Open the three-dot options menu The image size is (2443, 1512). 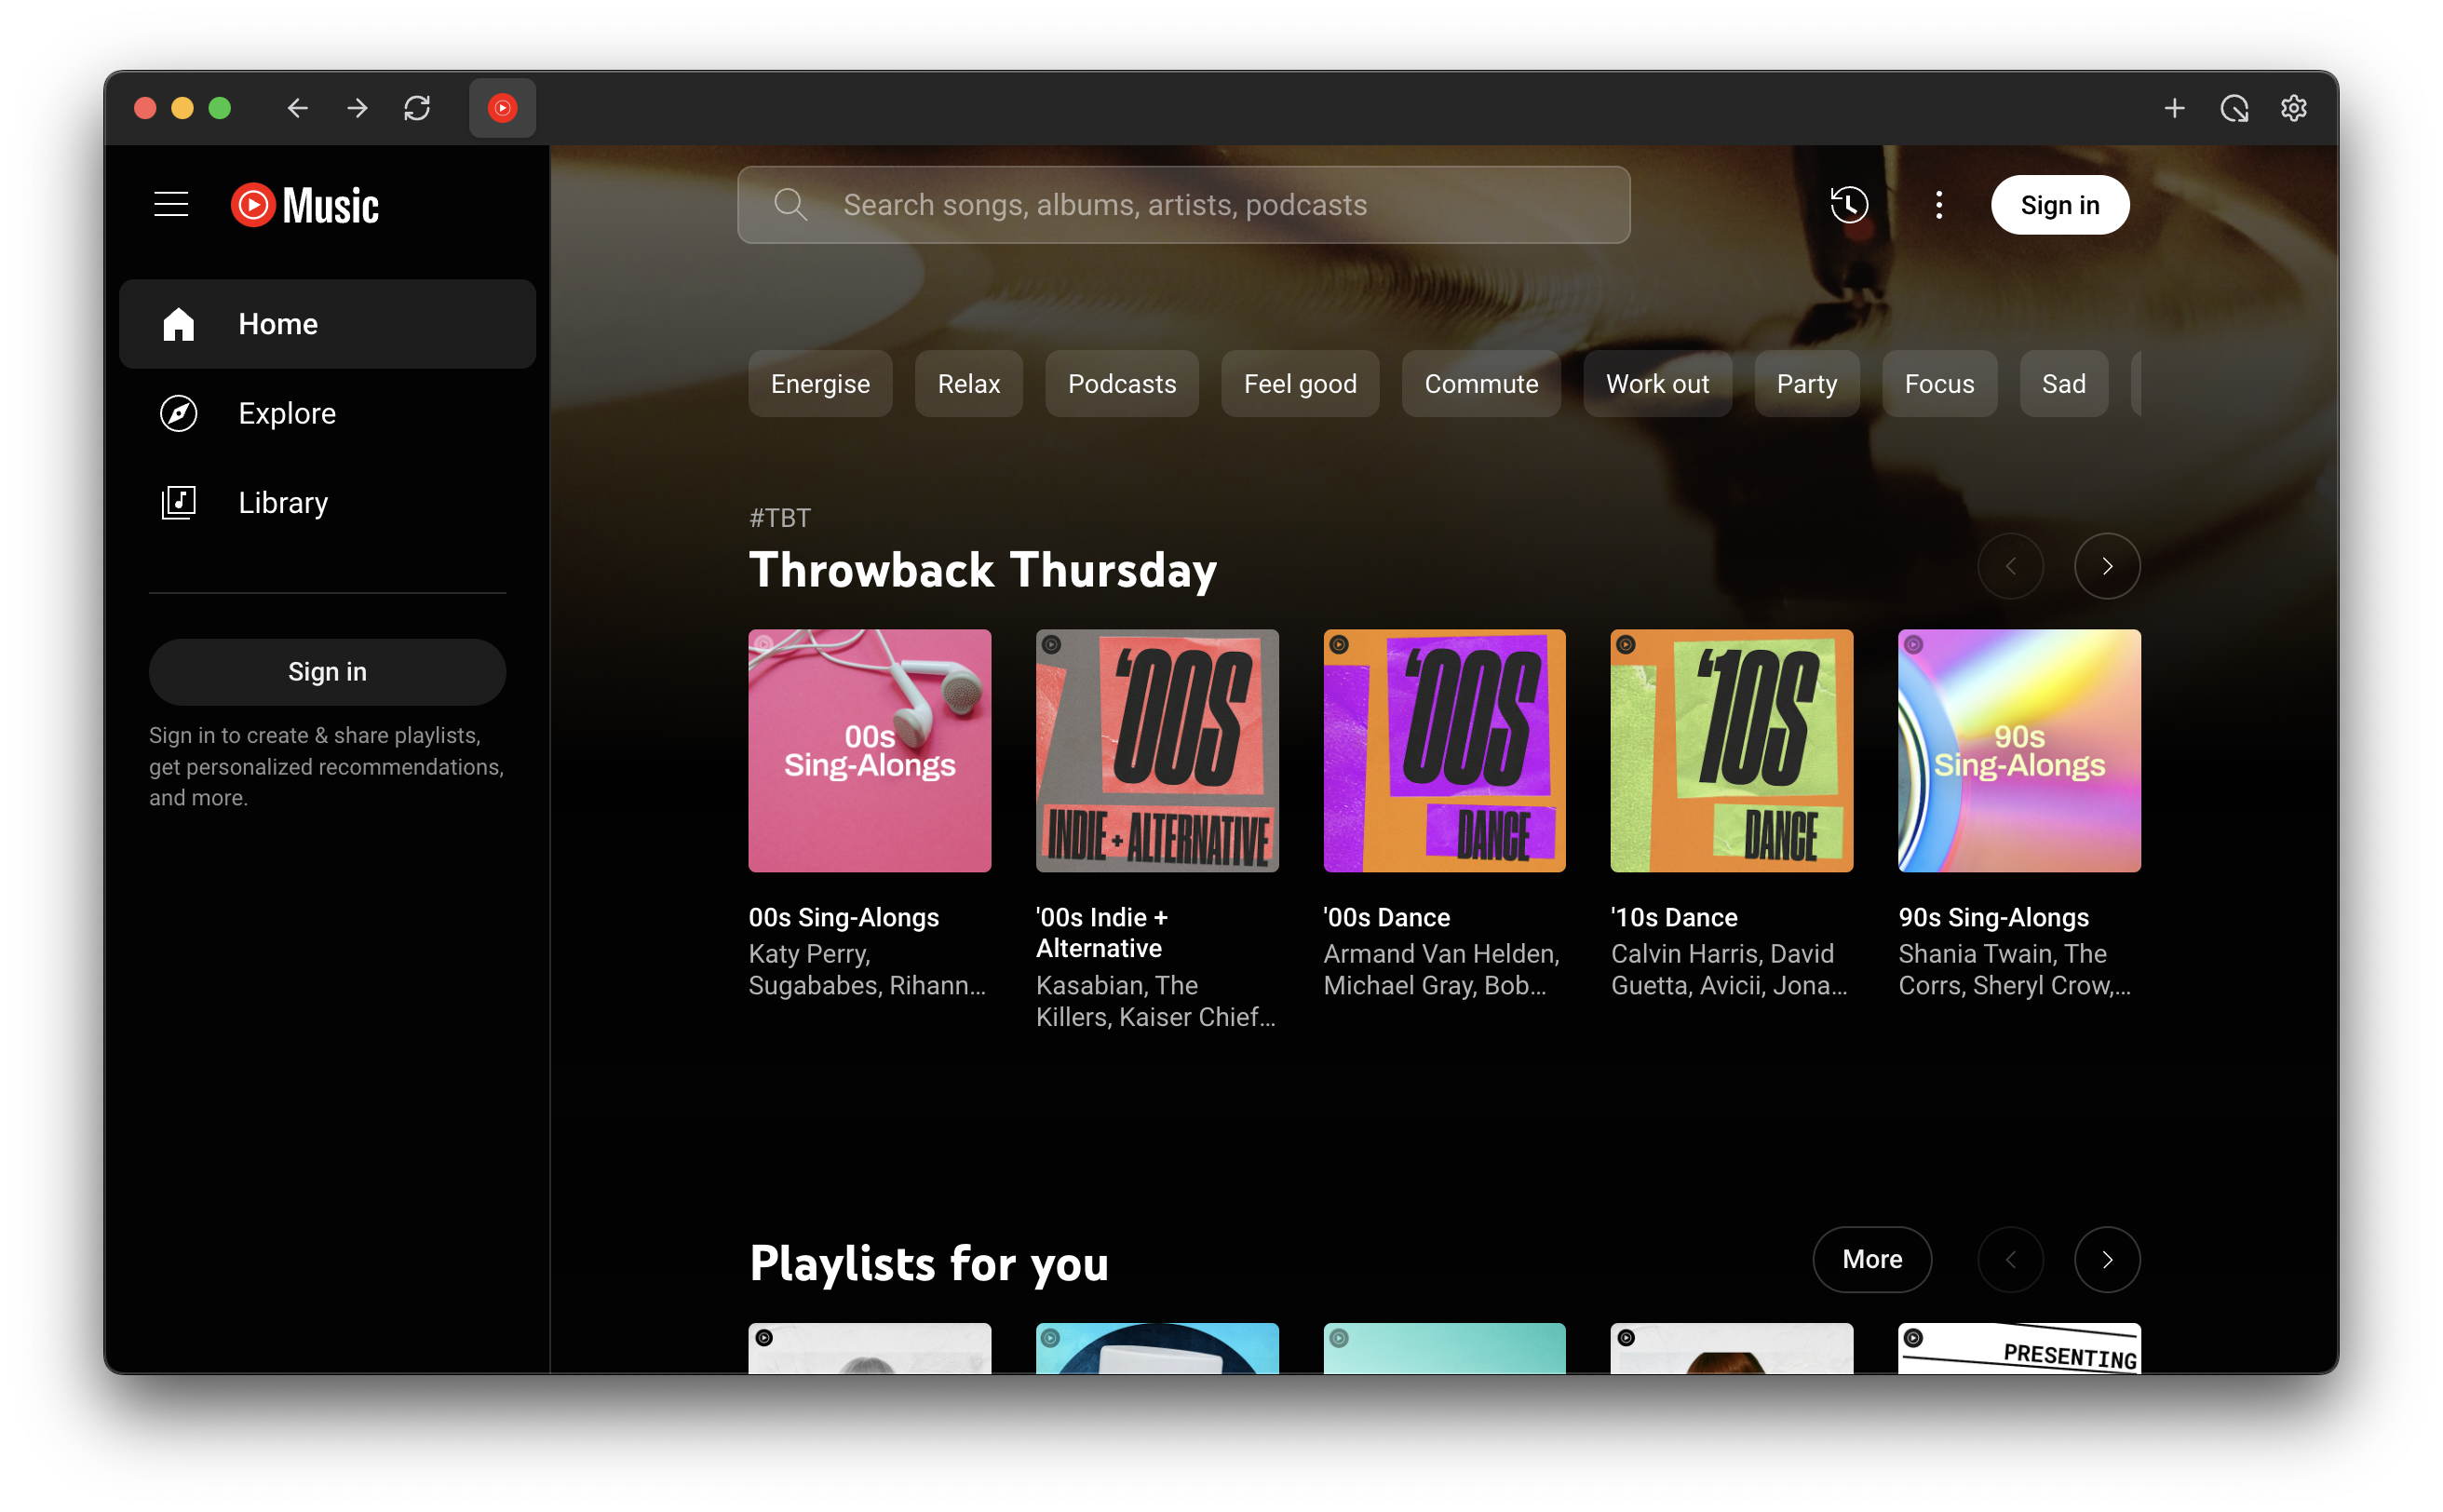pos(1938,205)
